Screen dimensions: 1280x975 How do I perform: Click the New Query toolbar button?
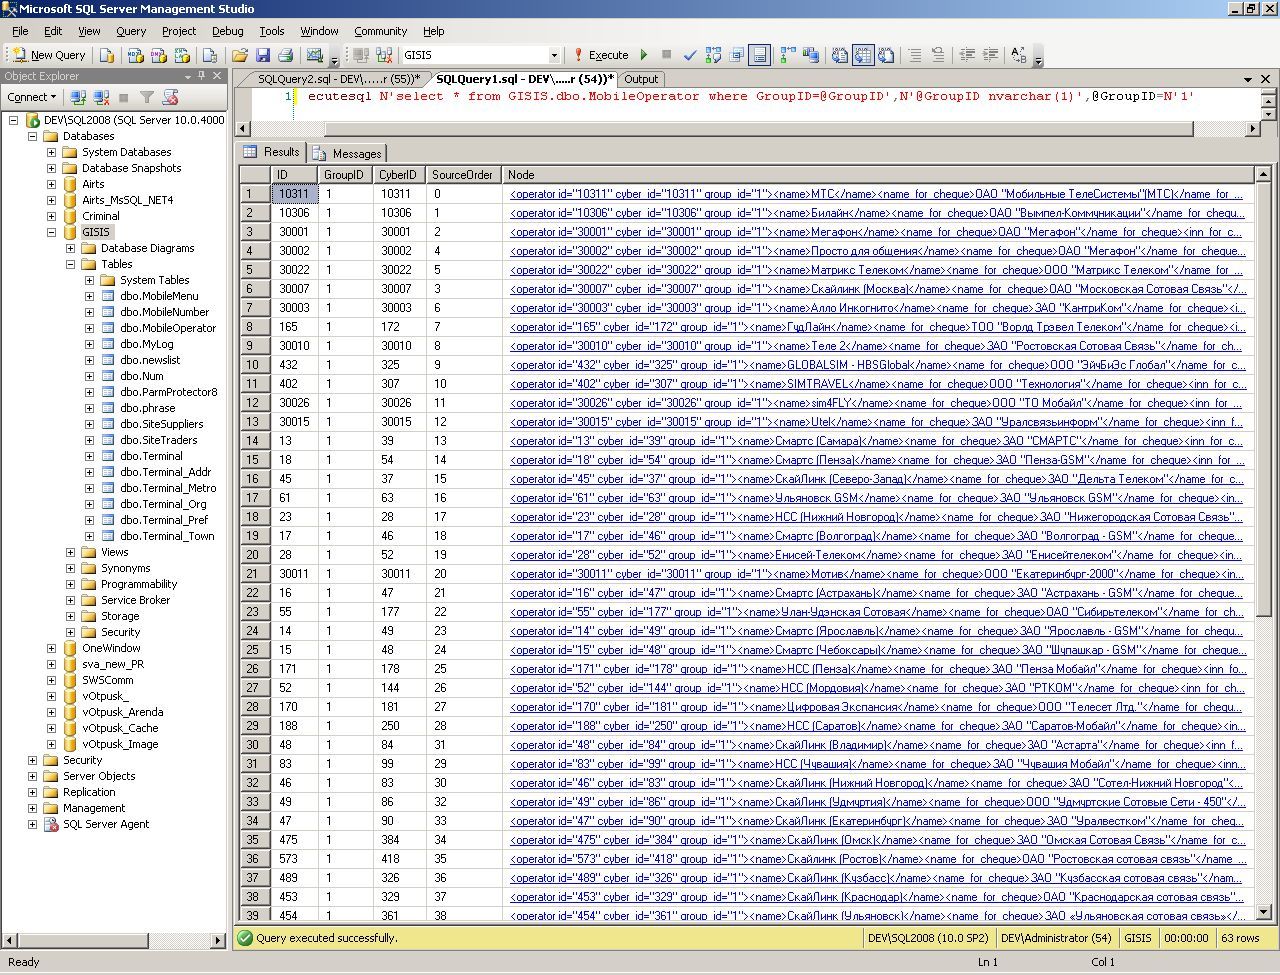tap(49, 55)
